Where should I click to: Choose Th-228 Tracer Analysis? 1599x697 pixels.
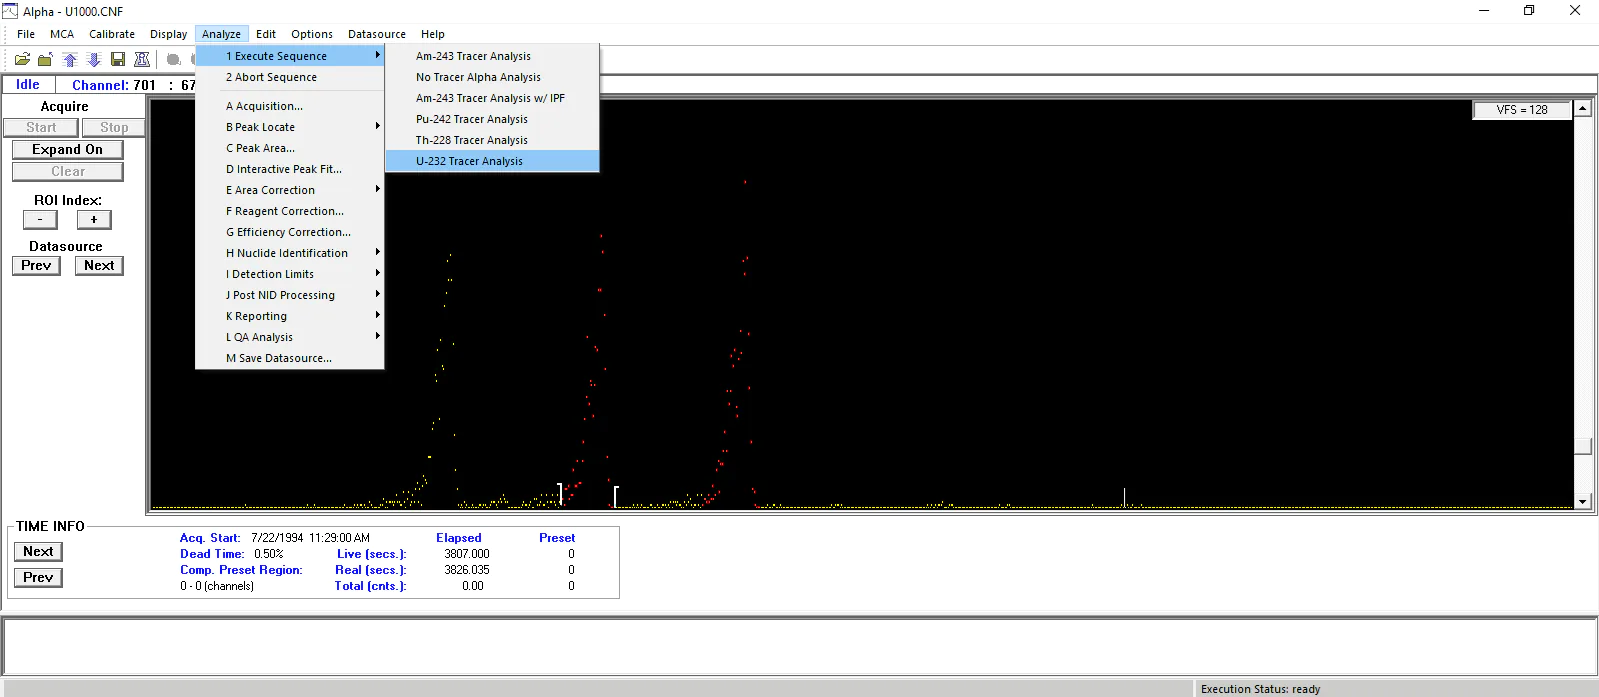coord(492,140)
